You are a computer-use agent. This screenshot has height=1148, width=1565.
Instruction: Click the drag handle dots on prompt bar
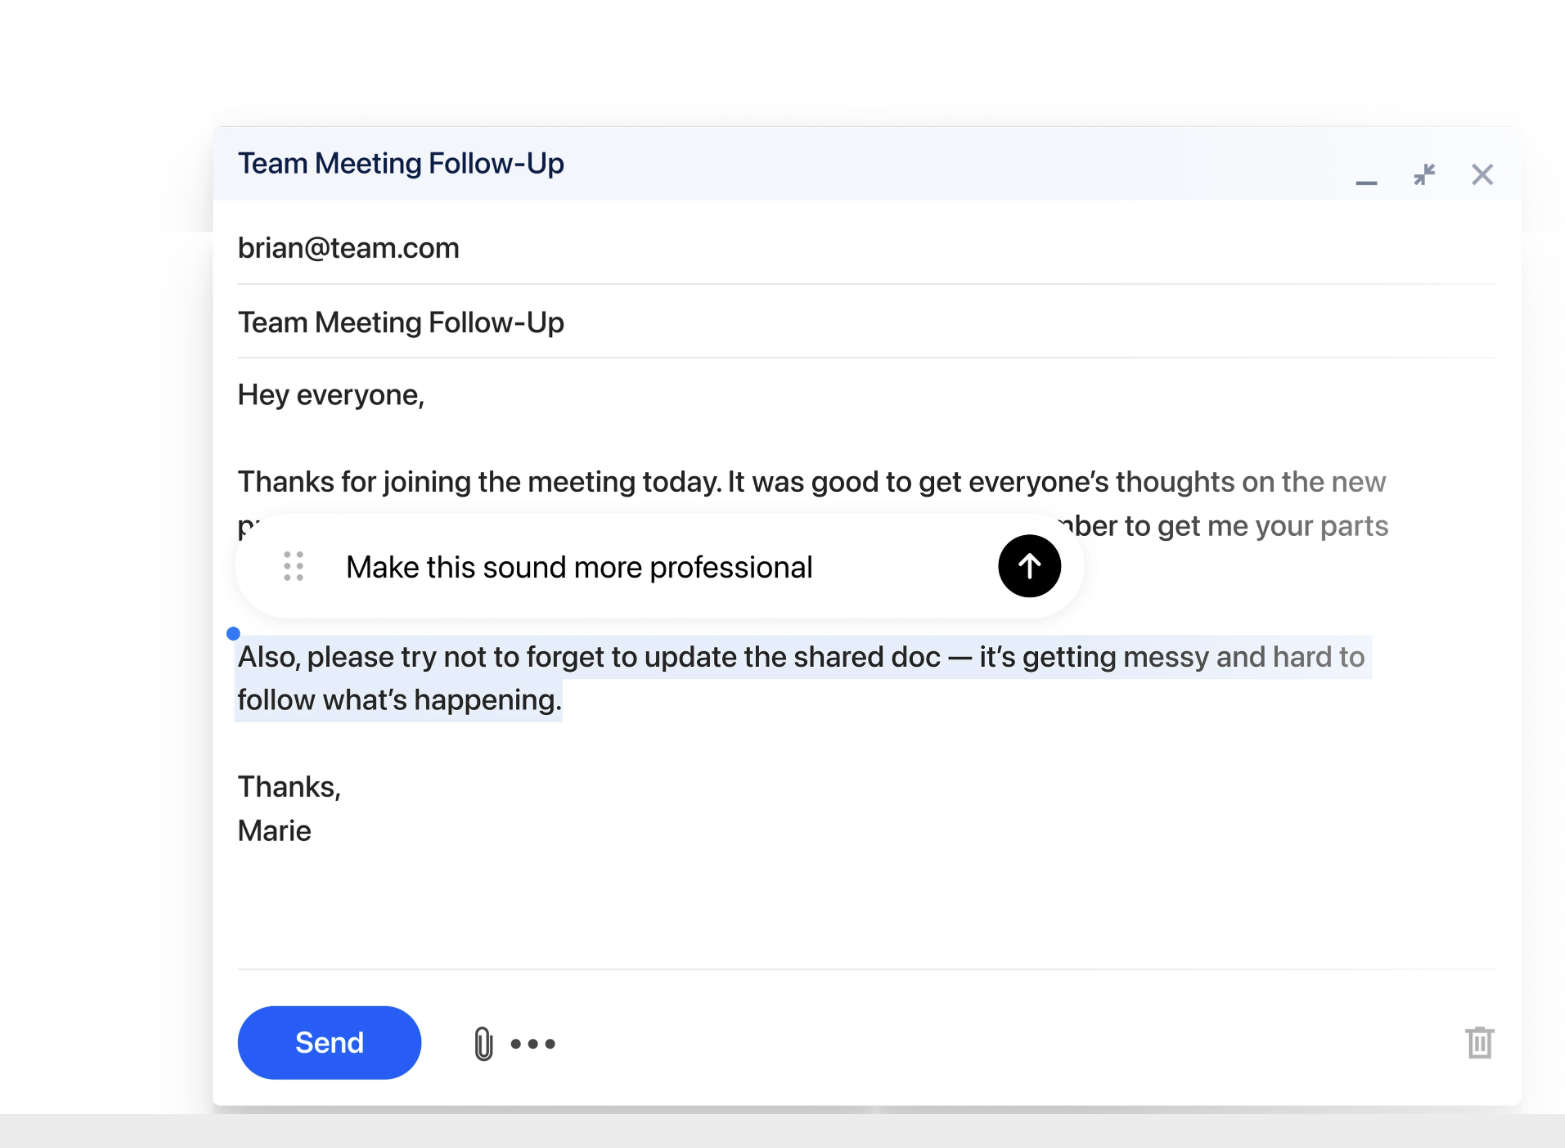(x=293, y=566)
